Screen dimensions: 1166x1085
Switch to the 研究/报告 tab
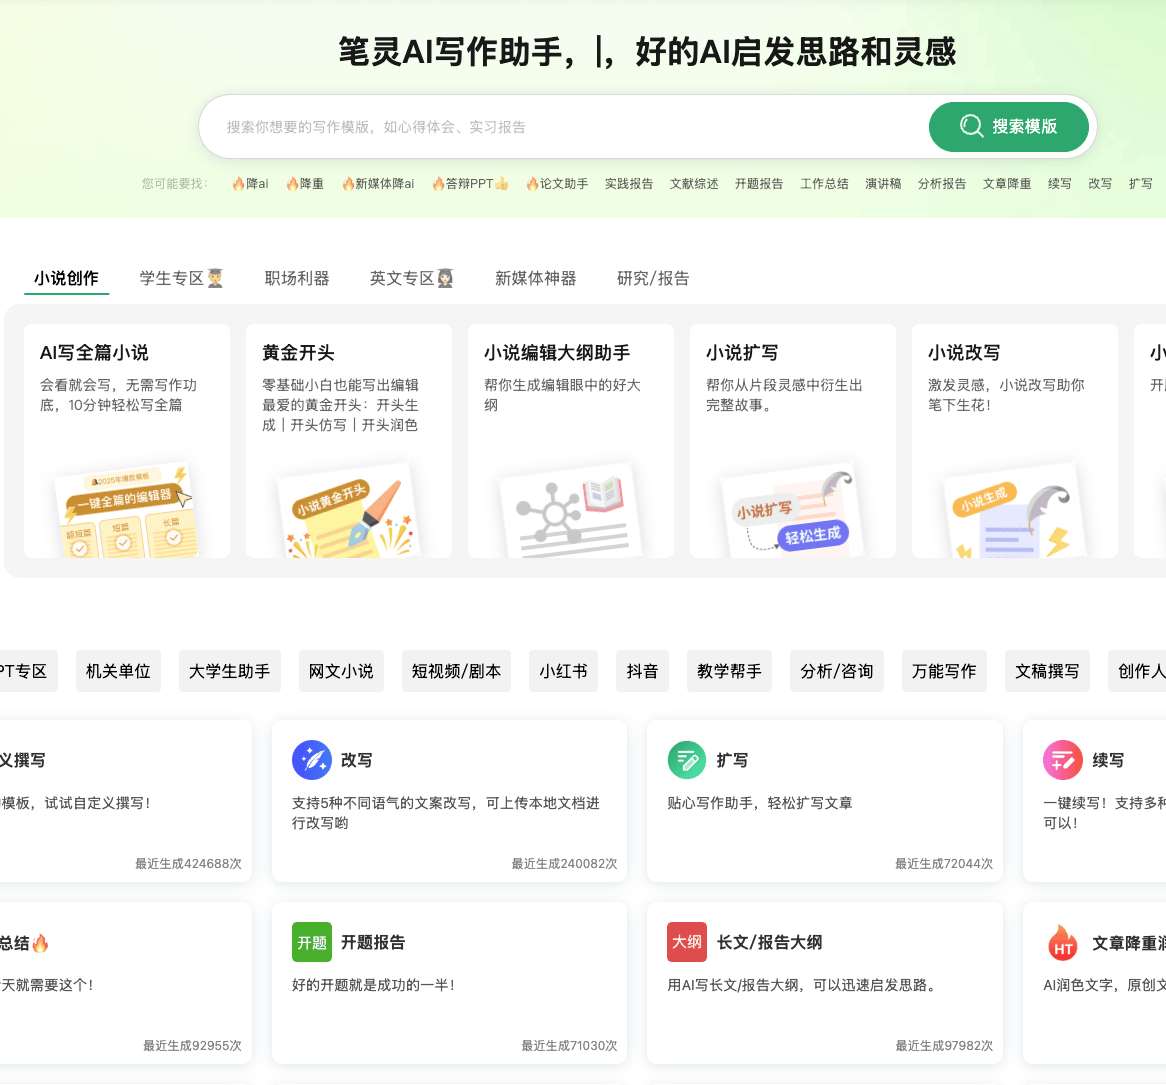pyautogui.click(x=653, y=278)
